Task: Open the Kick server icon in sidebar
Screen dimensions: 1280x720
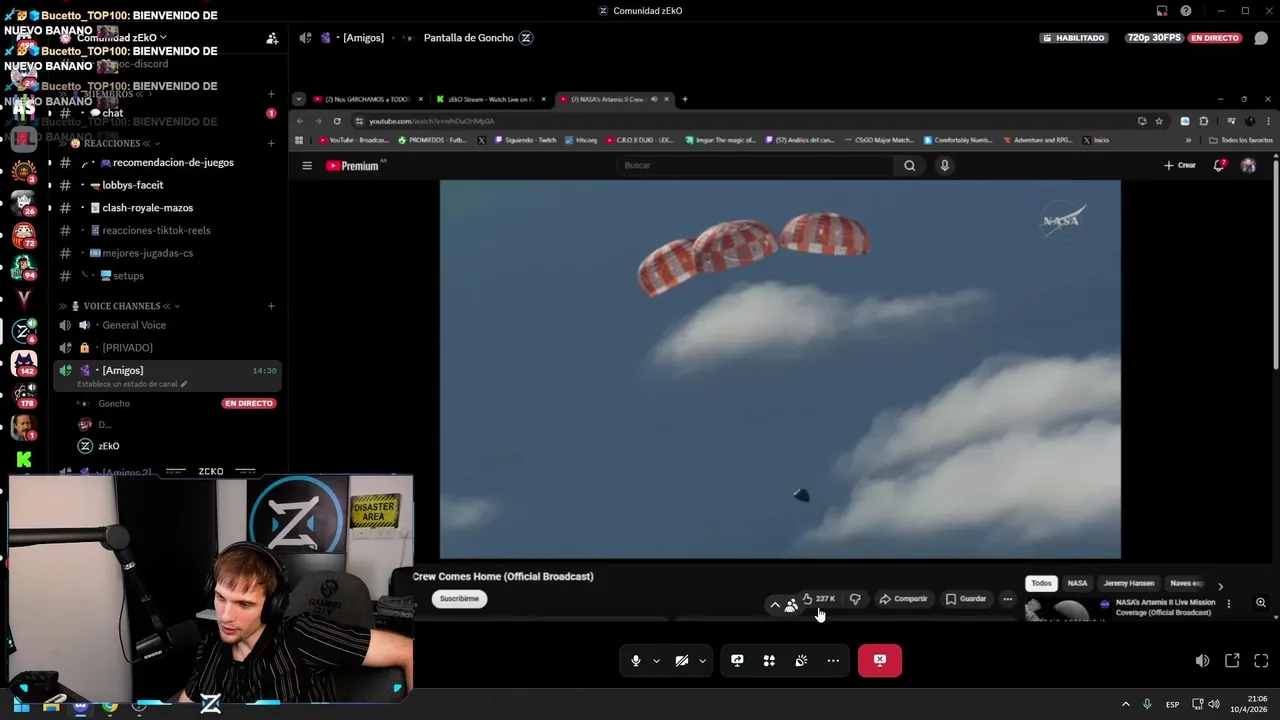Action: tap(24, 460)
